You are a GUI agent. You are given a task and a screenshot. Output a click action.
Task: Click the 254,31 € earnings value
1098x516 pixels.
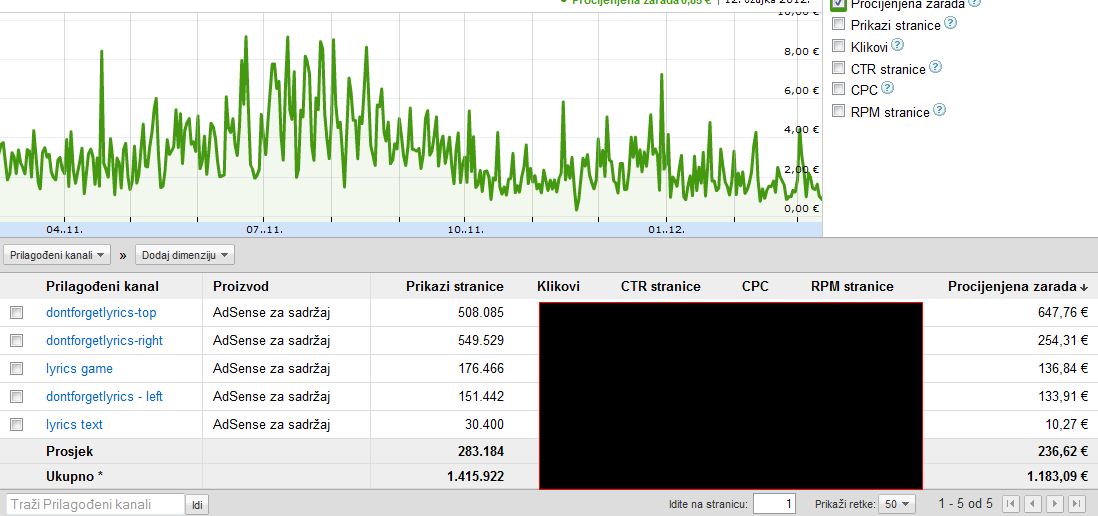point(1063,340)
